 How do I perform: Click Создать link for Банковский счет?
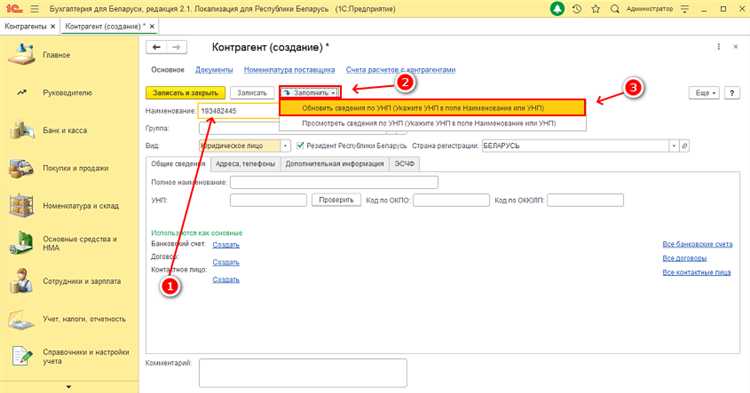click(x=226, y=245)
